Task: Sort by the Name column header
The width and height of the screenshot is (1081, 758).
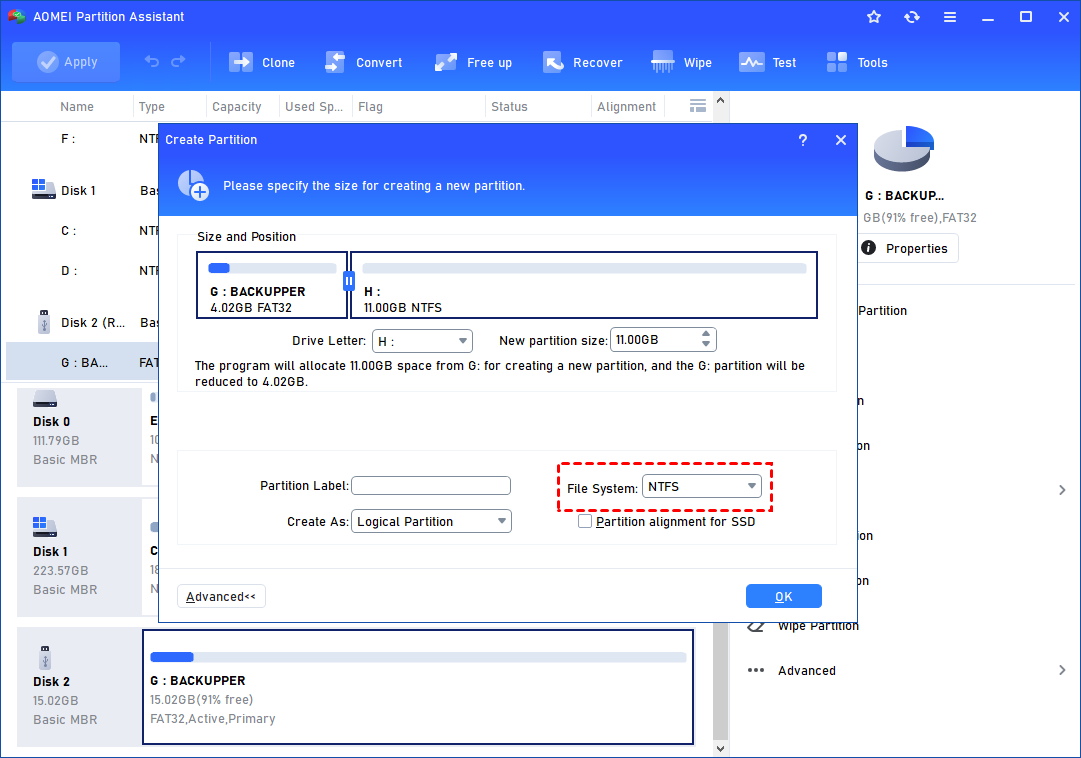Action: click(x=77, y=107)
